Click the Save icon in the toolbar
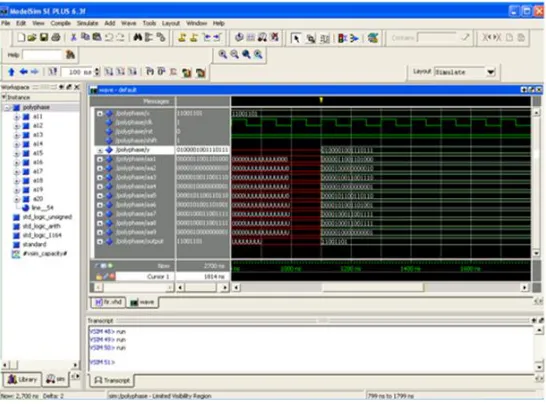546x404 pixels. tap(44, 37)
